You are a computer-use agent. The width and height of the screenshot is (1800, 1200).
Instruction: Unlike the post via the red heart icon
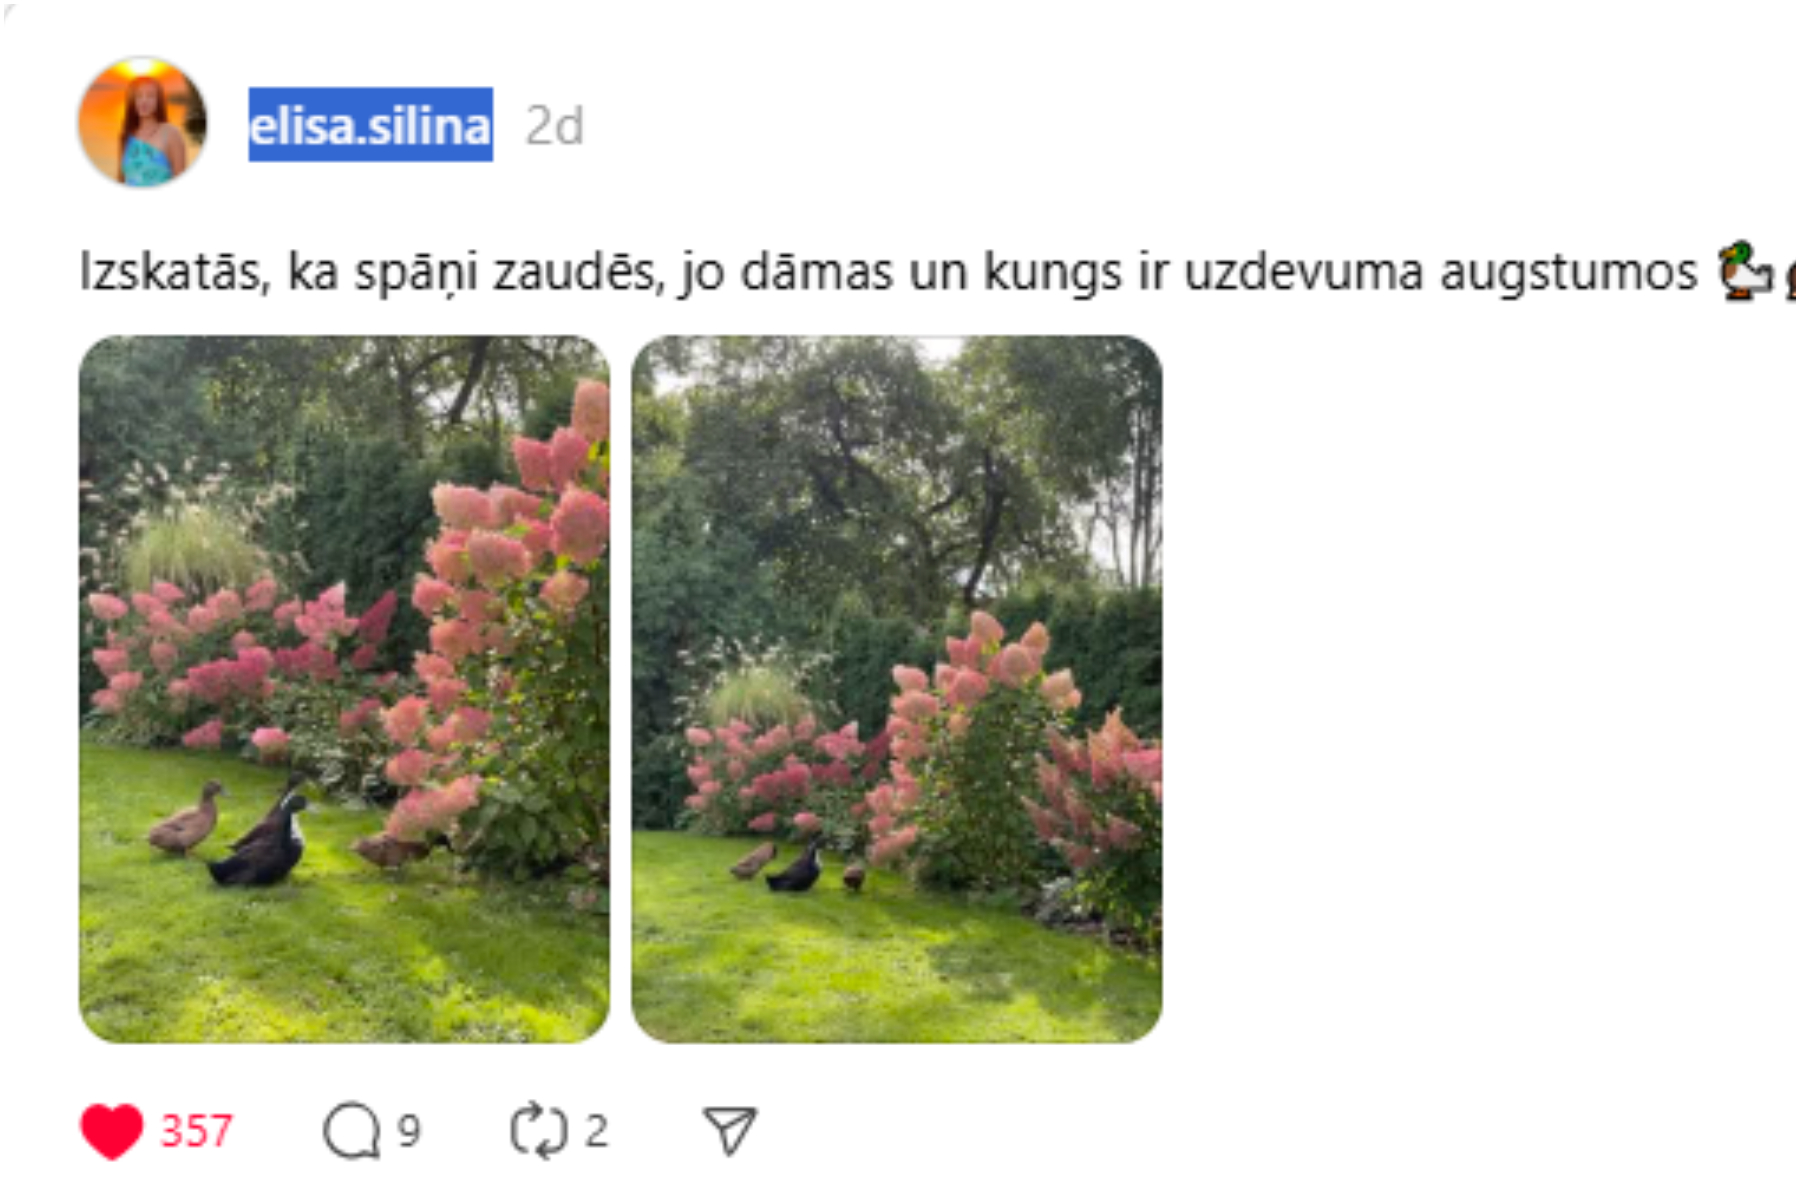112,1131
